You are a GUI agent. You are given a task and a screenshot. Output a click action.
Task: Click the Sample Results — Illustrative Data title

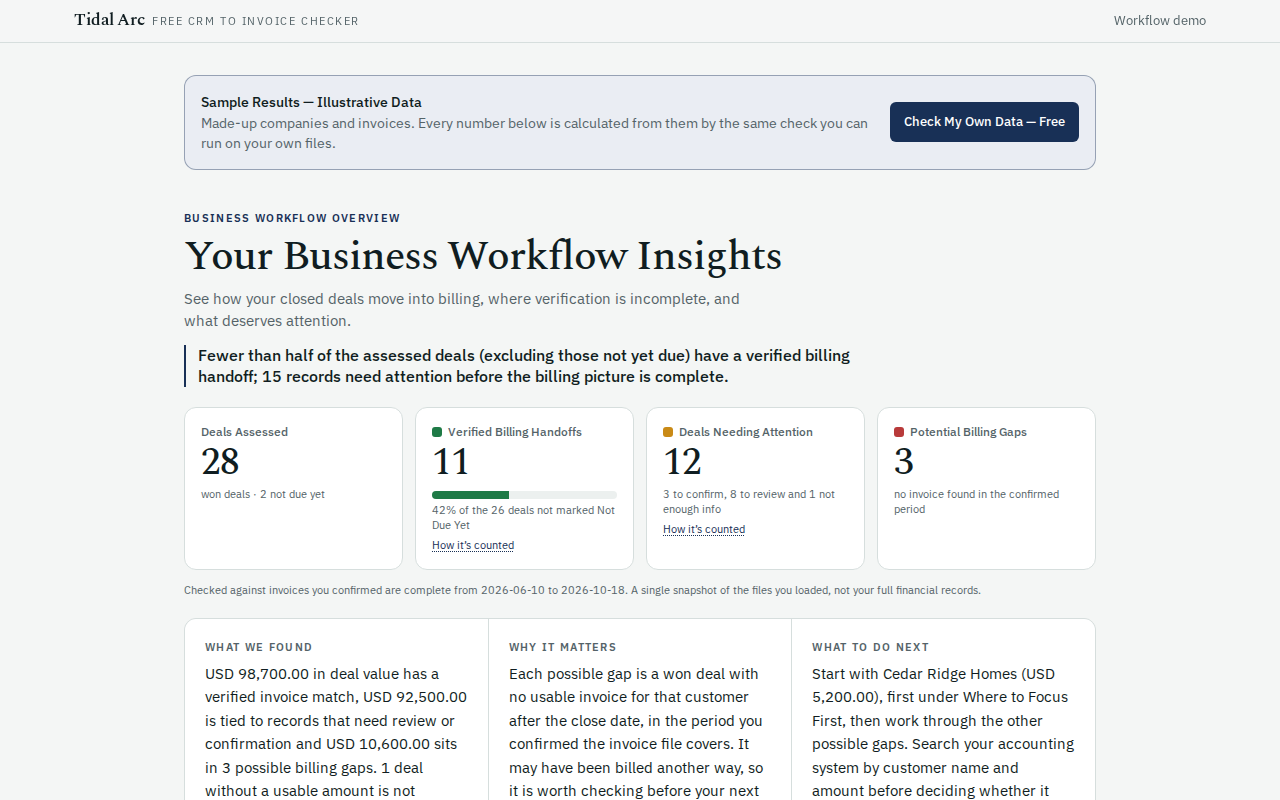311,102
